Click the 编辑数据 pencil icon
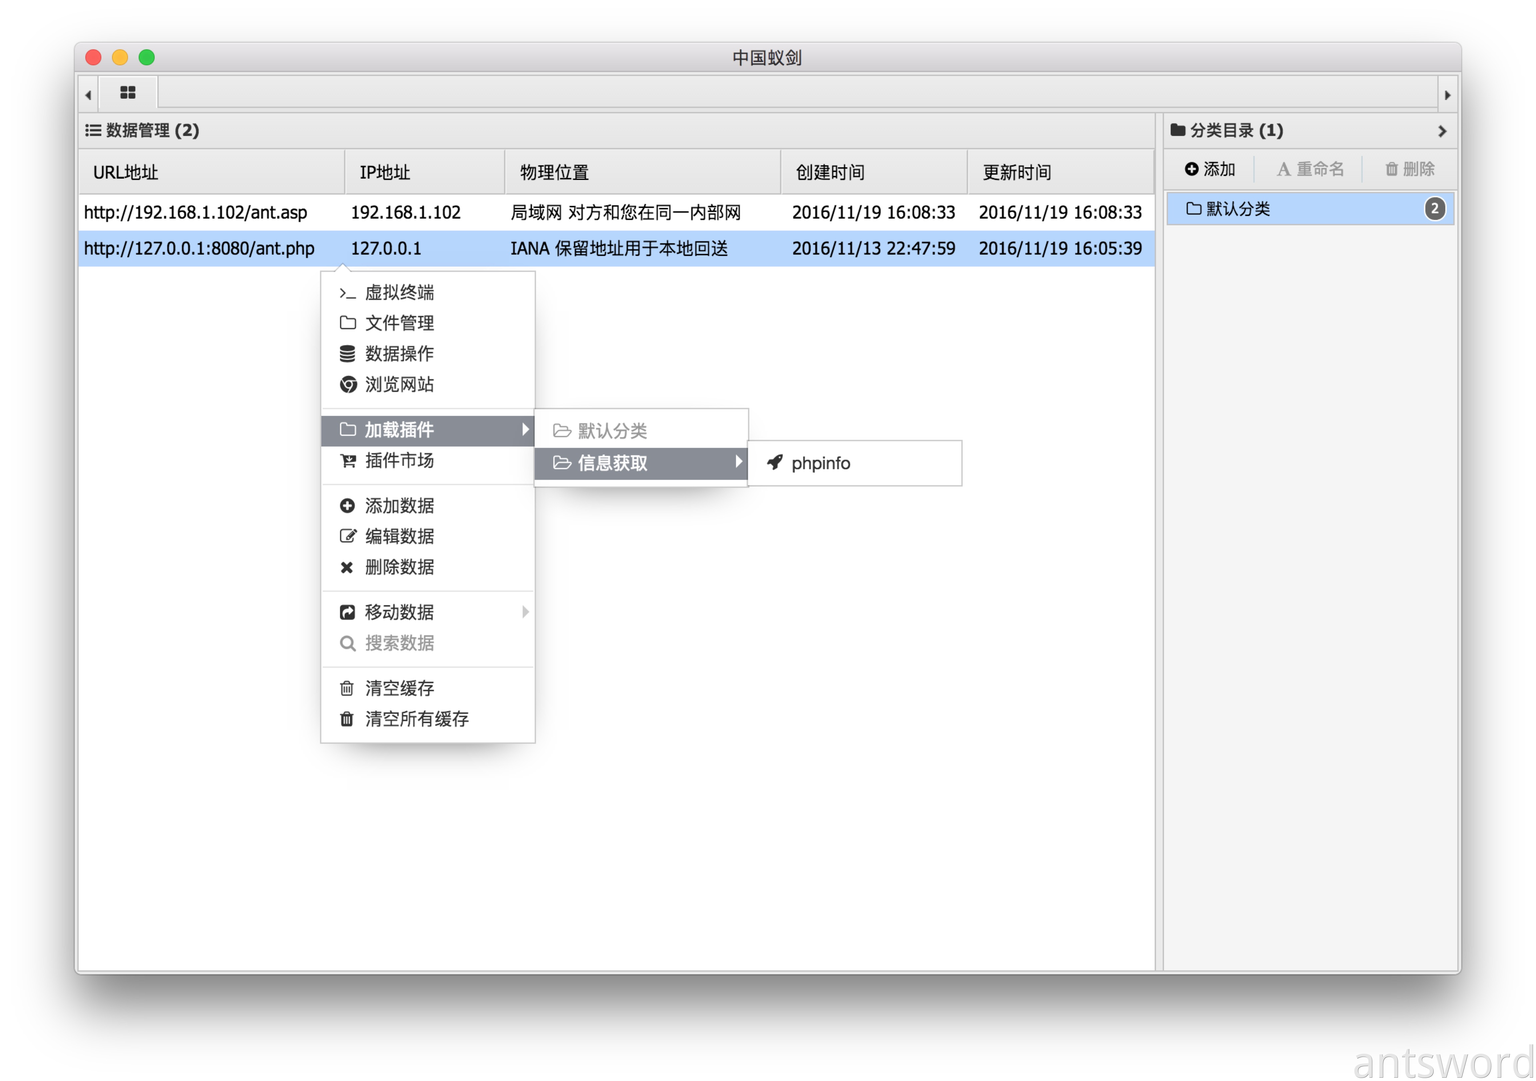The width and height of the screenshot is (1536, 1081). [347, 537]
